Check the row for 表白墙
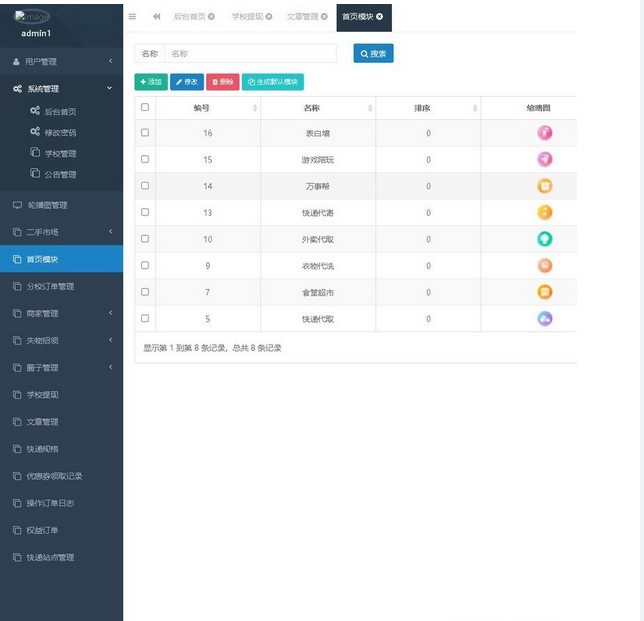This screenshot has width=644, height=621. point(145,133)
